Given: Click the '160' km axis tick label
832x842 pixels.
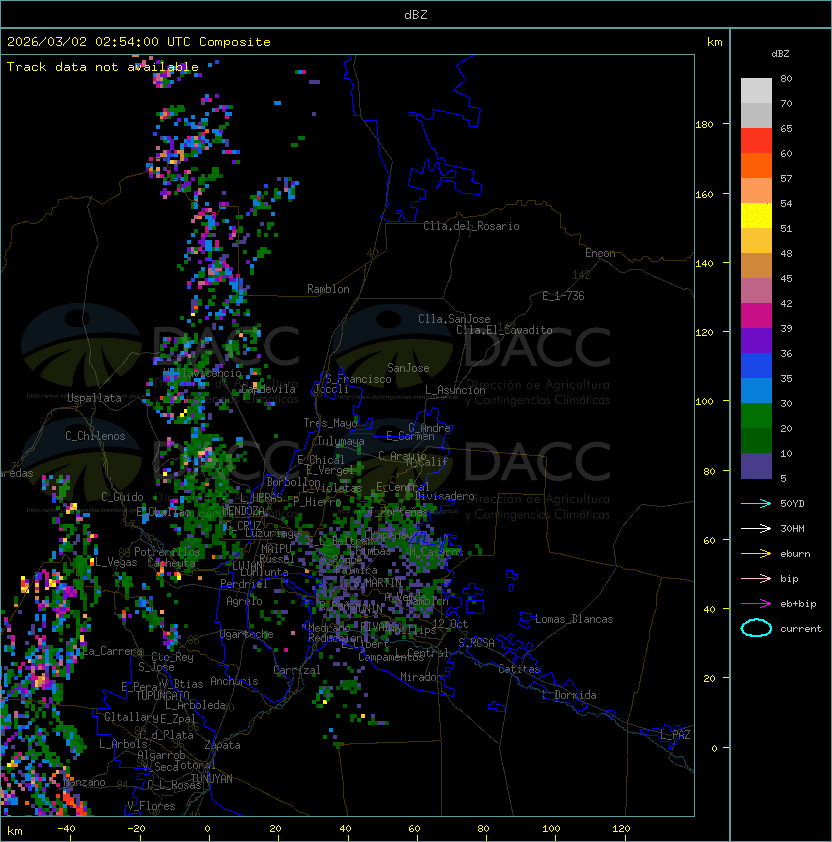Looking at the screenshot, I should click(704, 194).
